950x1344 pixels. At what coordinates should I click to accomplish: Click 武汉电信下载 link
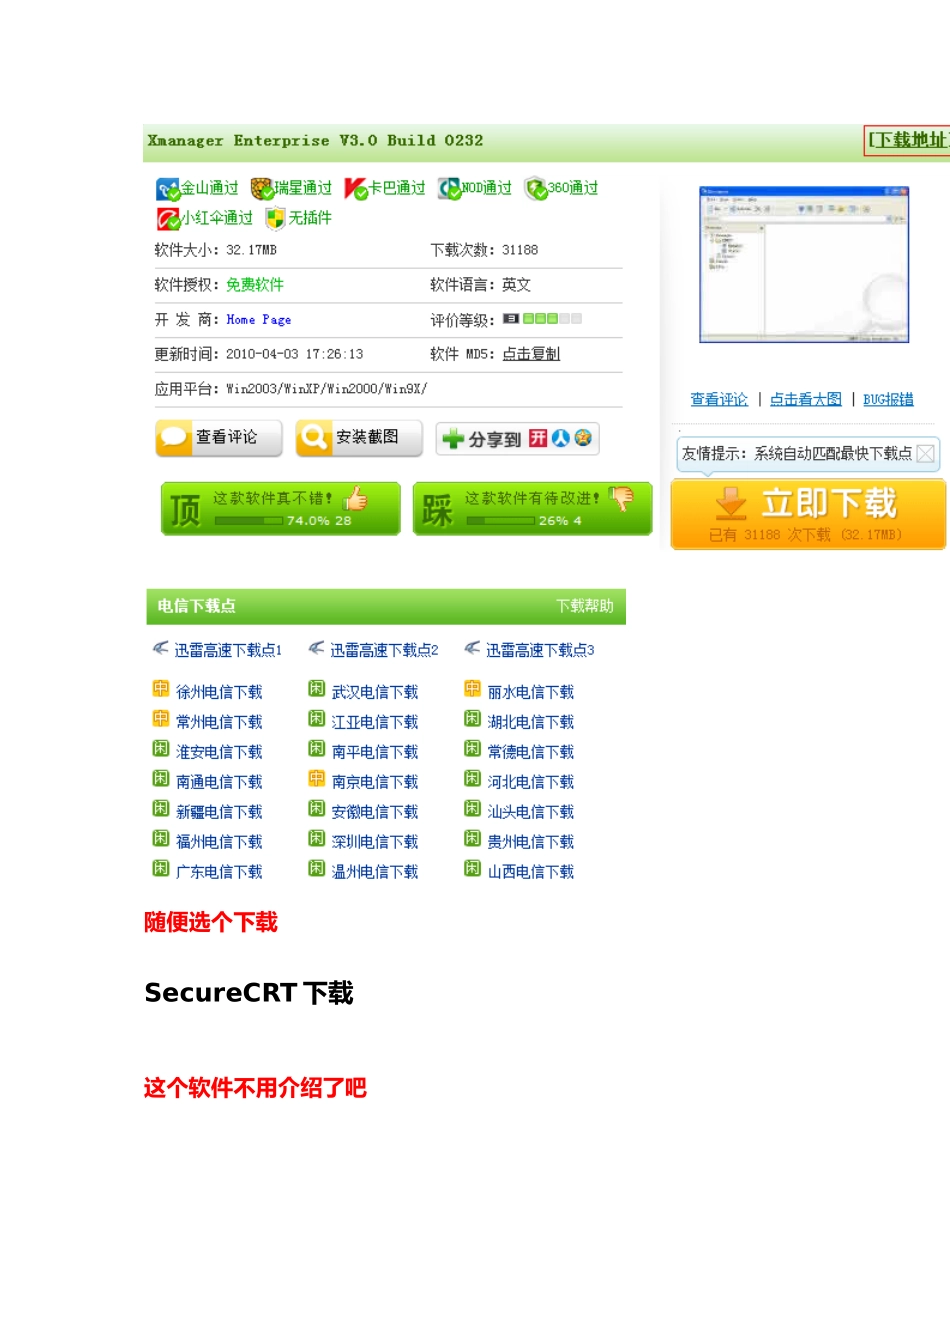point(375,692)
